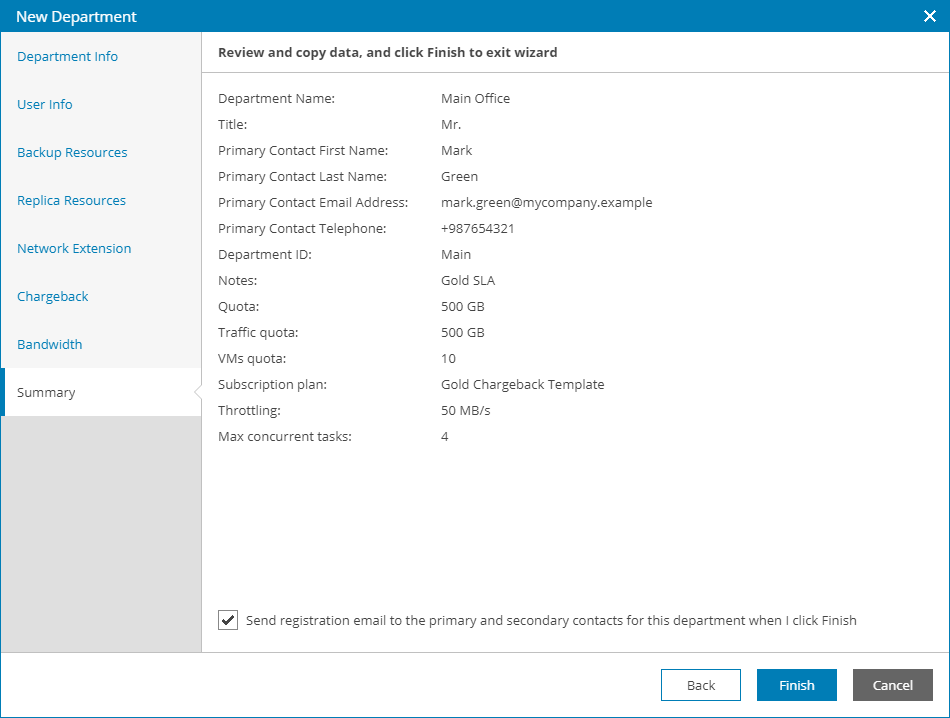Click the send registration email label text
Viewport: 950px width, 718px height.
(x=551, y=621)
